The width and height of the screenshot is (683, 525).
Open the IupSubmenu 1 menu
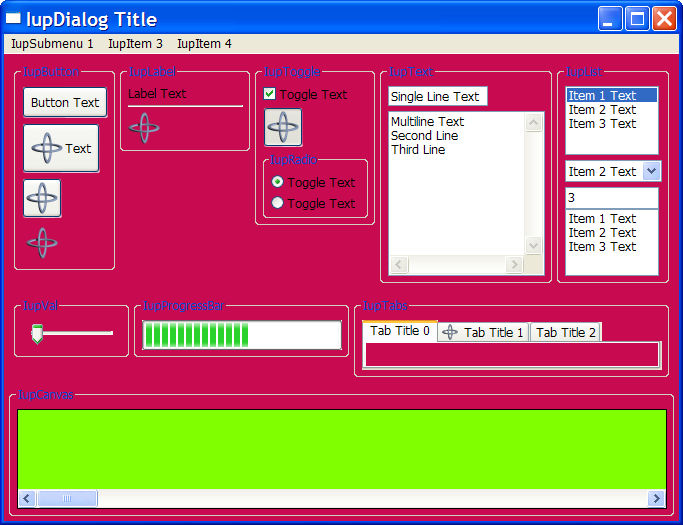[52, 44]
